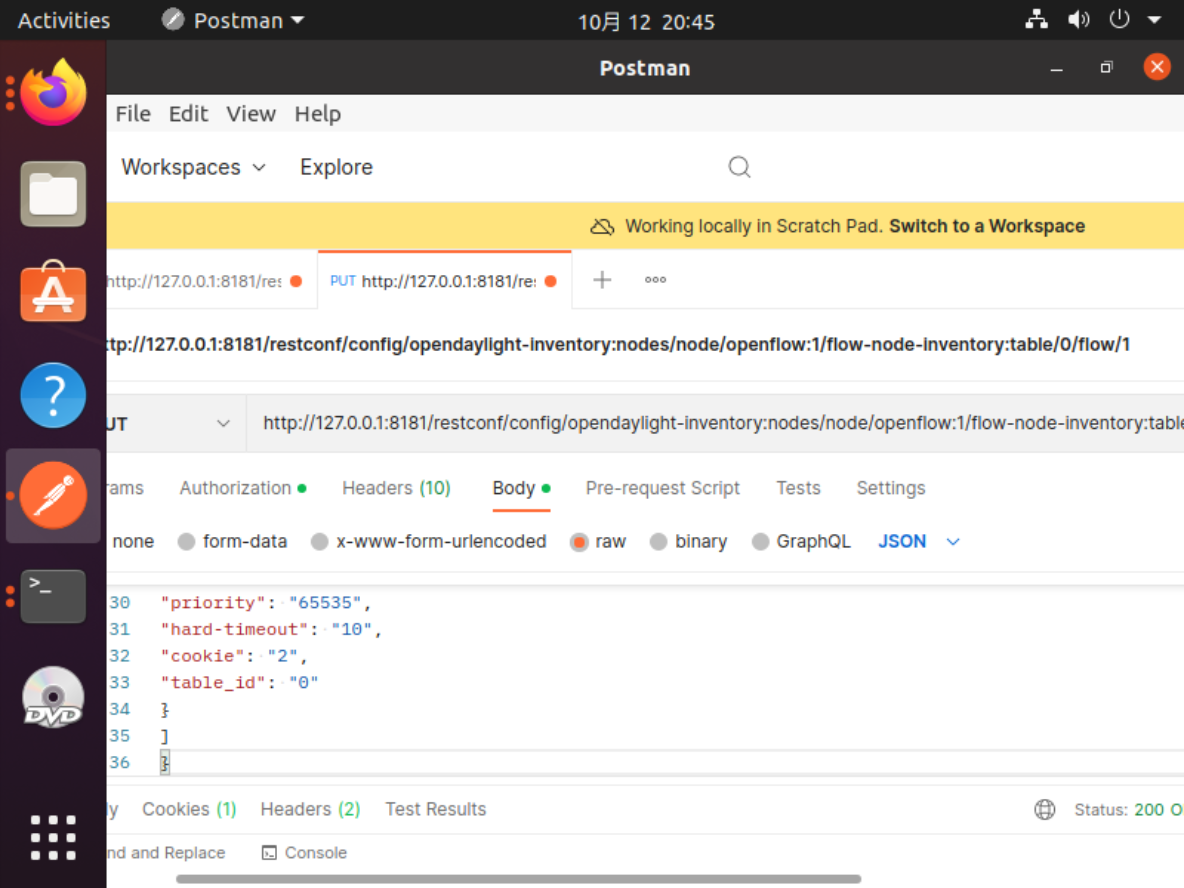
Task: Open Terminal from the dock
Action: click(53, 596)
